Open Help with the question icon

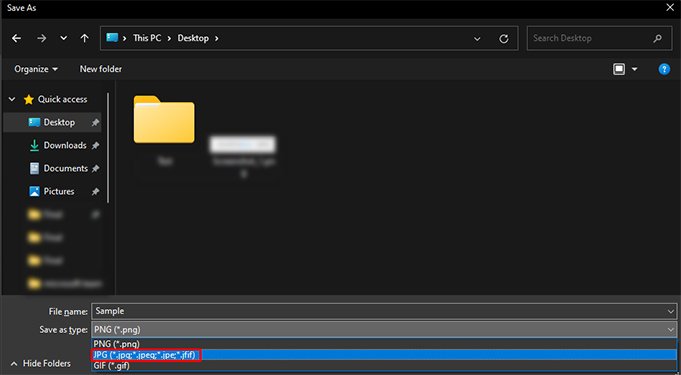click(664, 69)
